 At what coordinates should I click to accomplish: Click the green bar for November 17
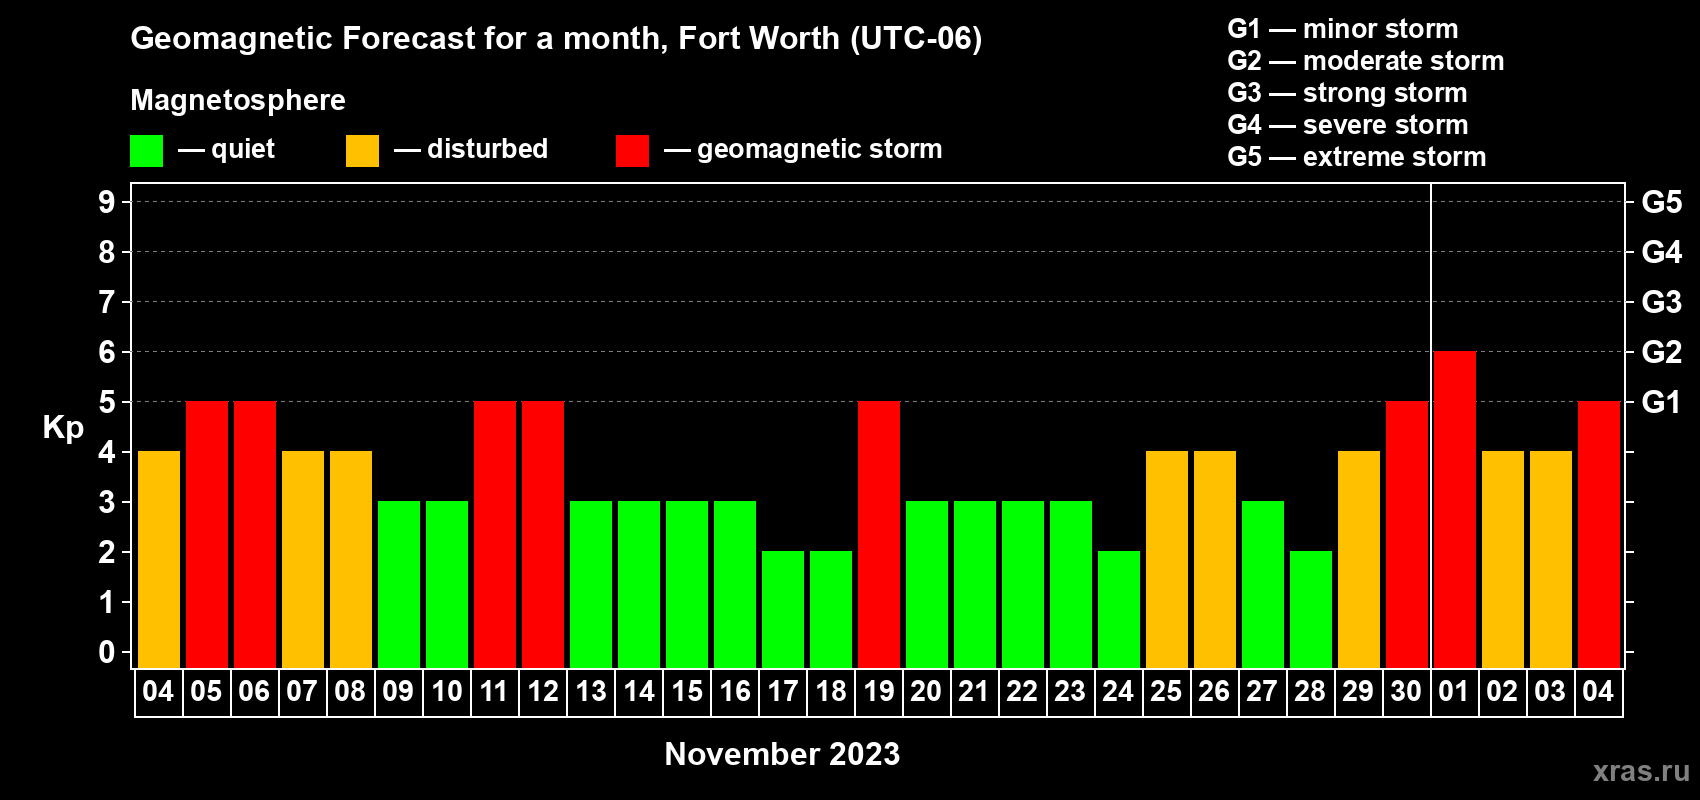[x=783, y=610]
